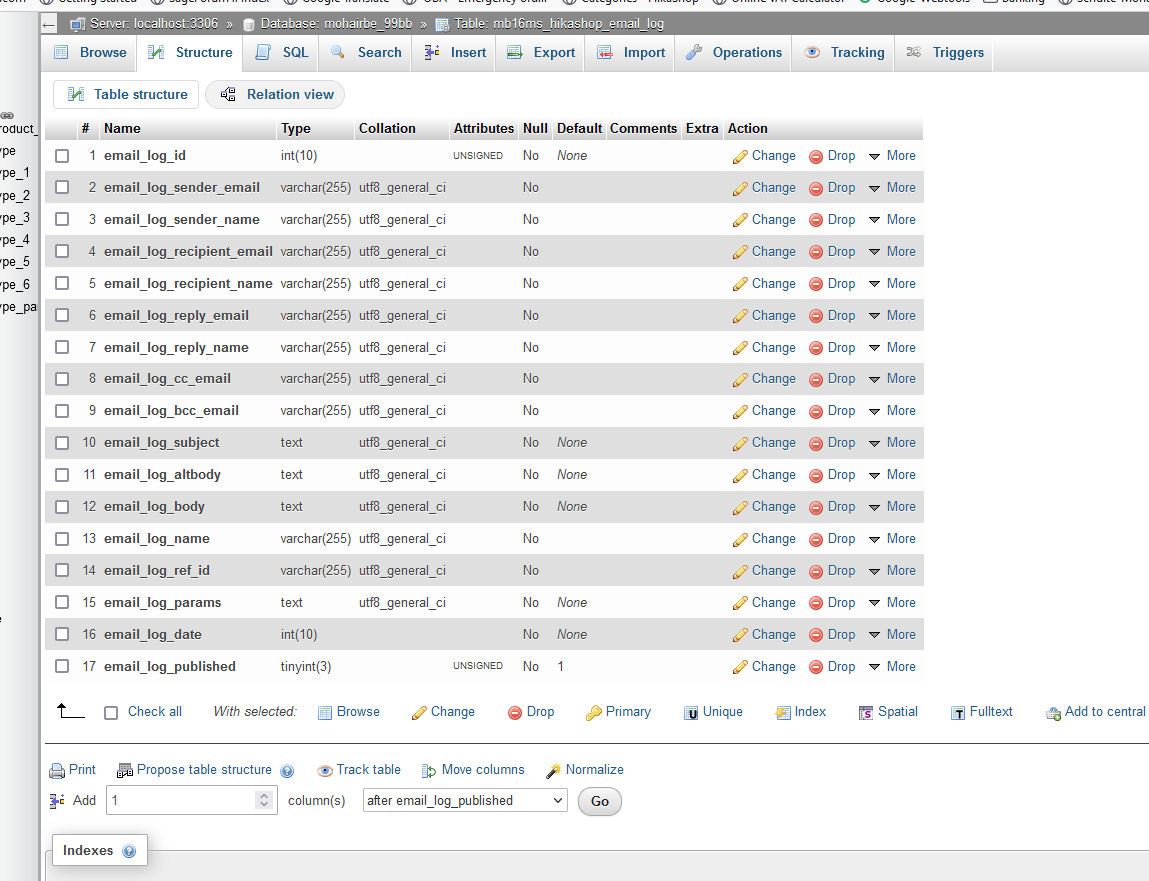This screenshot has width=1149, height=881.
Task: Click the red Drop icon for email_log_body
Action: pos(816,507)
